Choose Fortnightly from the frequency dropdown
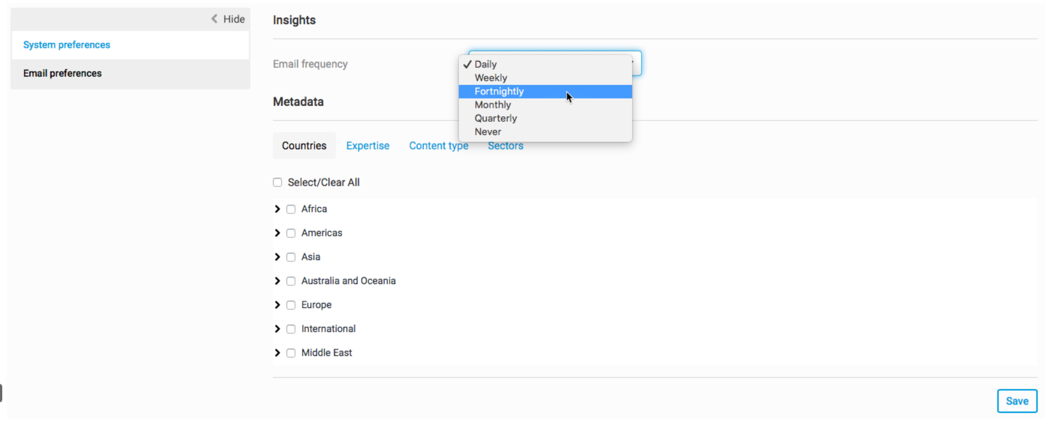Image resolution: width=1052 pixels, height=424 pixels. tap(545, 91)
